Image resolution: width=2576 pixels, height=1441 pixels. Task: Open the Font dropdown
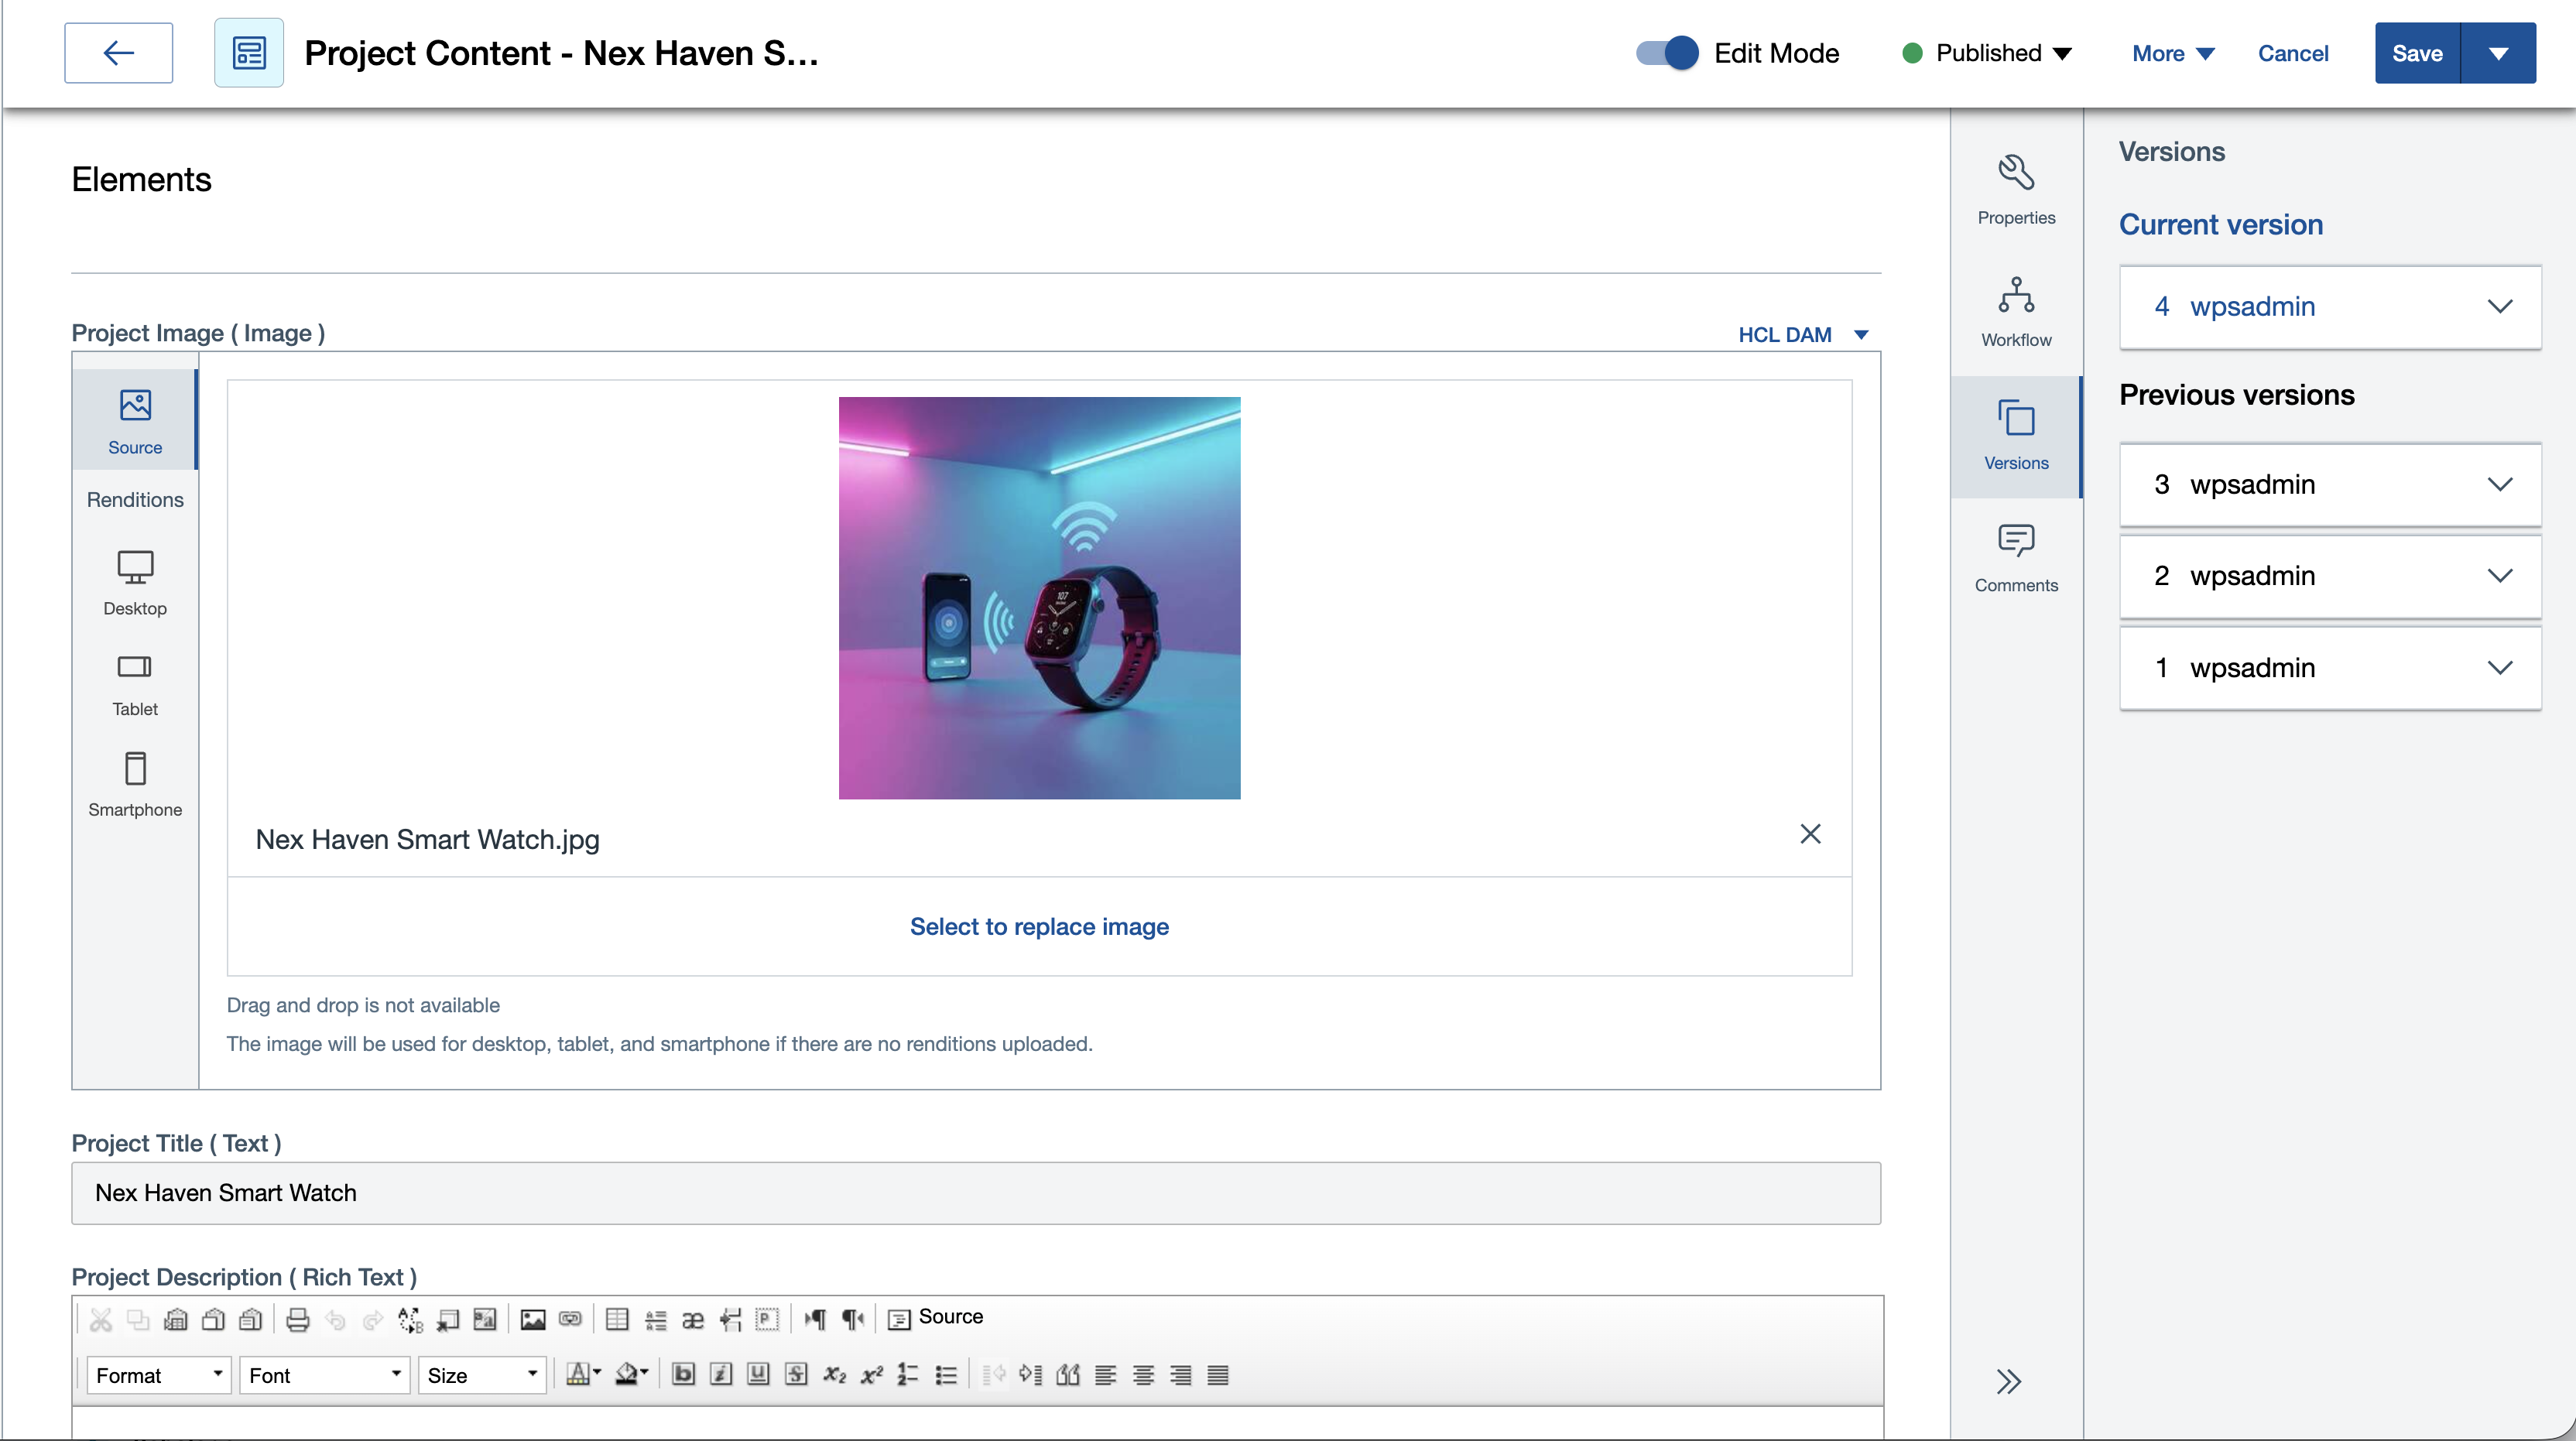tap(325, 1375)
